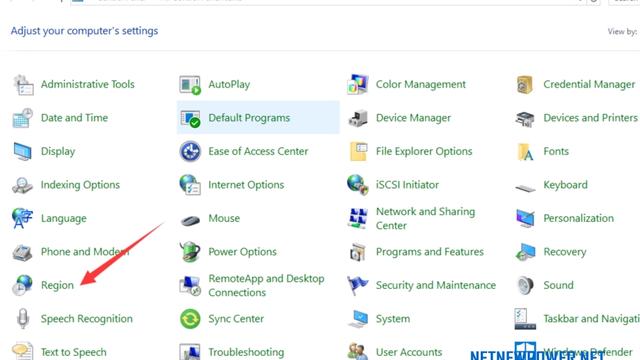
Task: Open Default Programs link
Action: pyautogui.click(x=249, y=118)
